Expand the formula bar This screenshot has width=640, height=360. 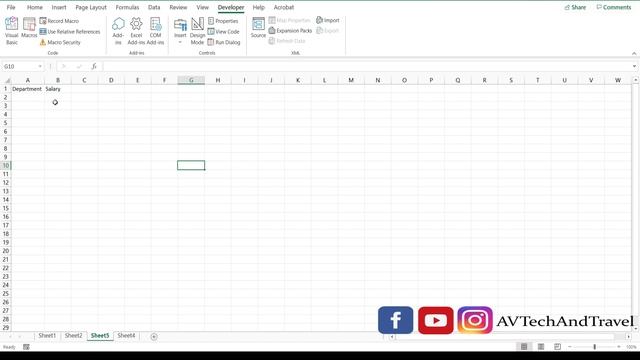(x=634, y=66)
